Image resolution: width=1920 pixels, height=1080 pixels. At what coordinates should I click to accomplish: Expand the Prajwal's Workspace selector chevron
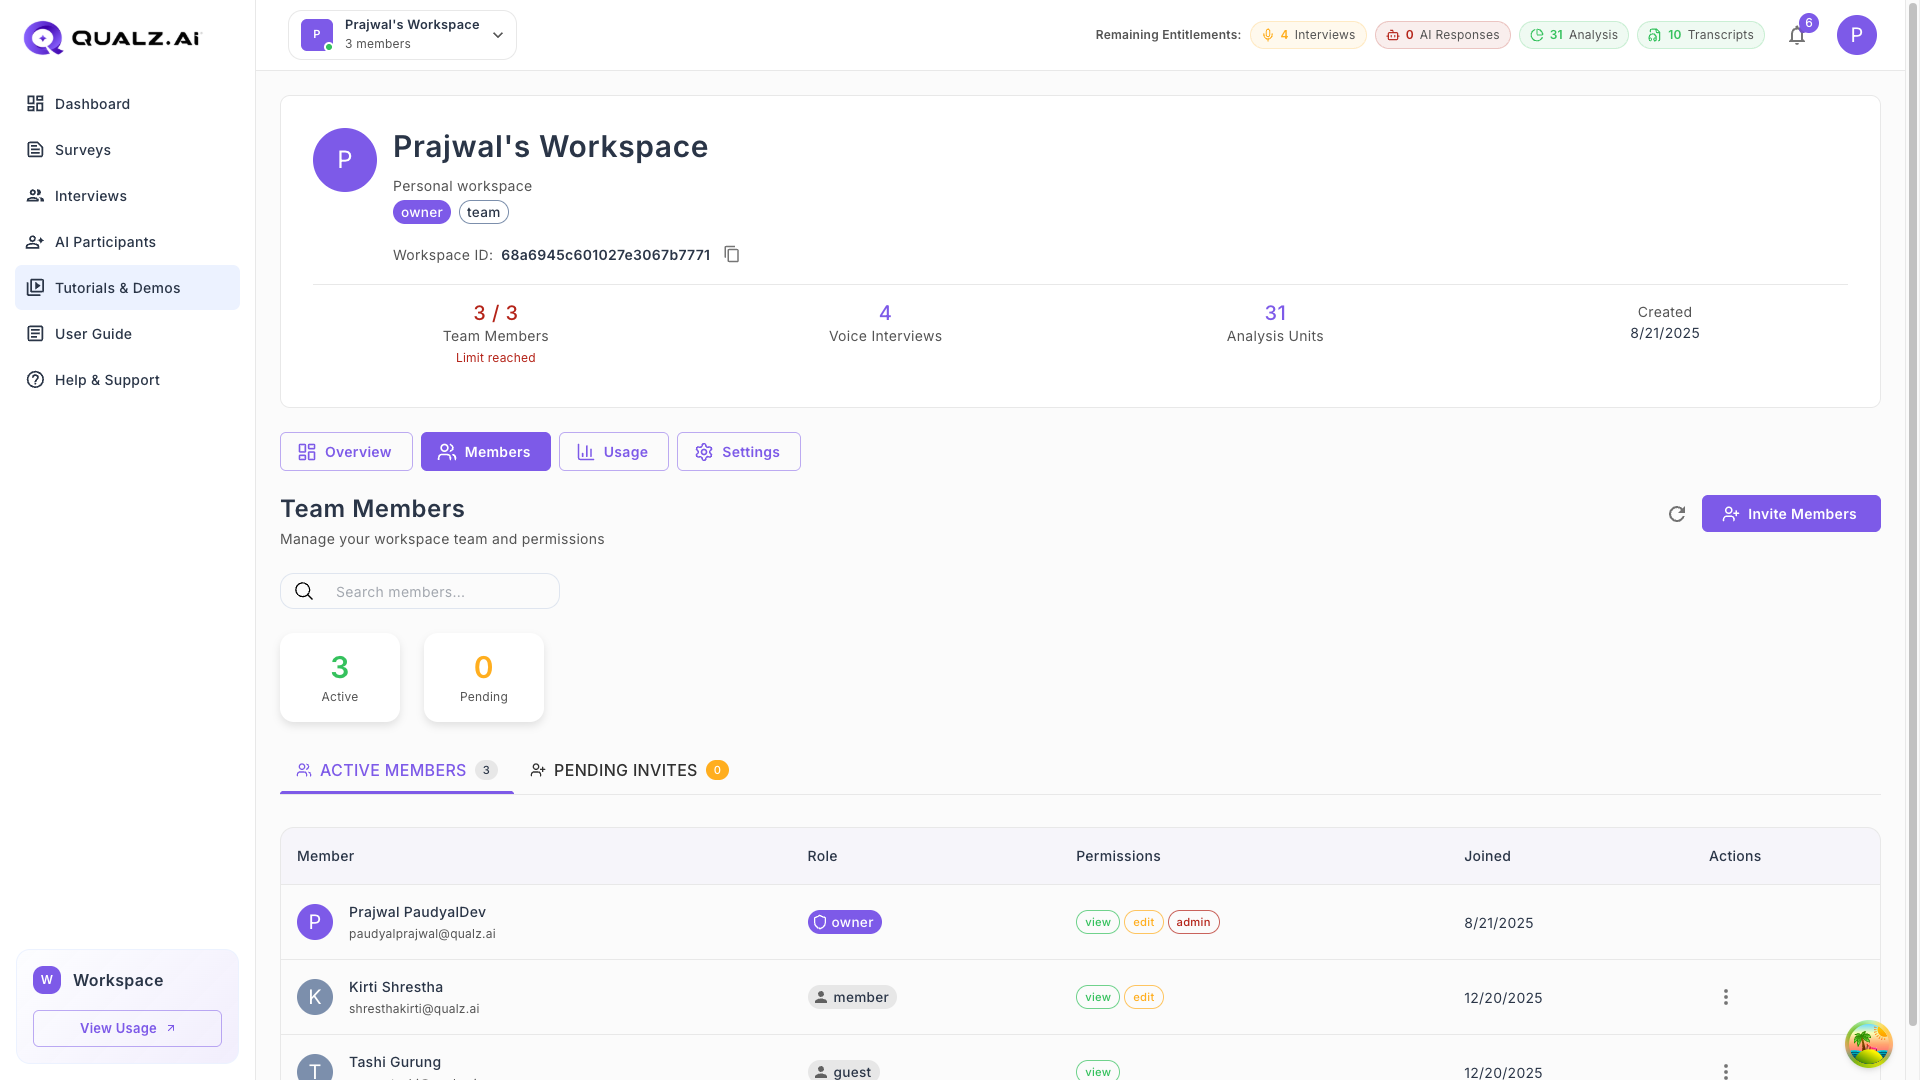click(x=497, y=34)
